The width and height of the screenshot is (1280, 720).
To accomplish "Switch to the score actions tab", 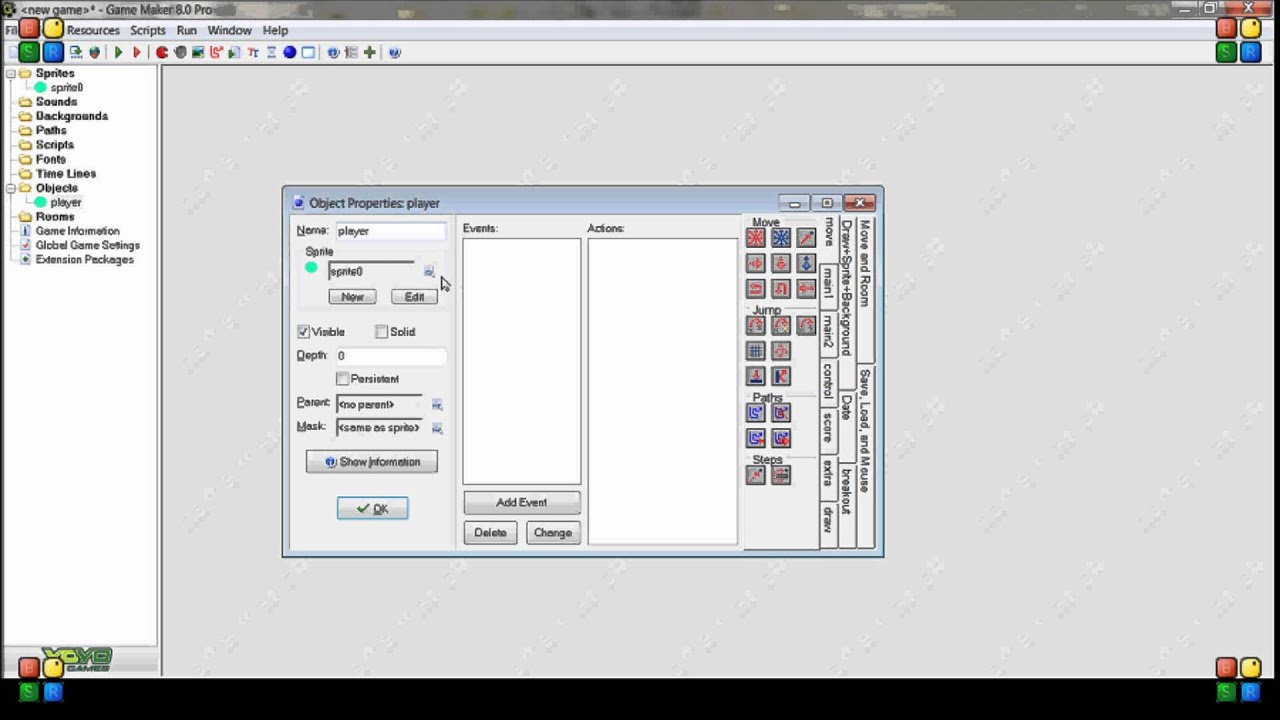I will (x=828, y=428).
